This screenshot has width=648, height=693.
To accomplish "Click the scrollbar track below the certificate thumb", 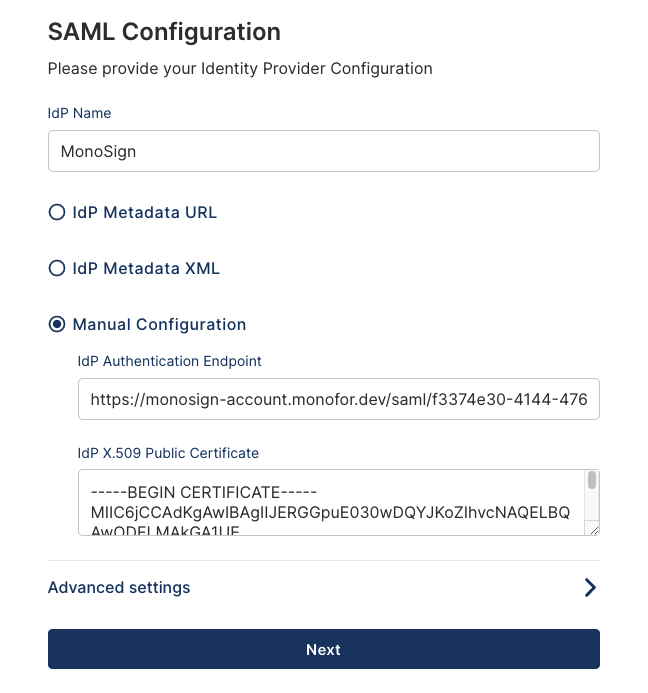I will click(x=592, y=508).
